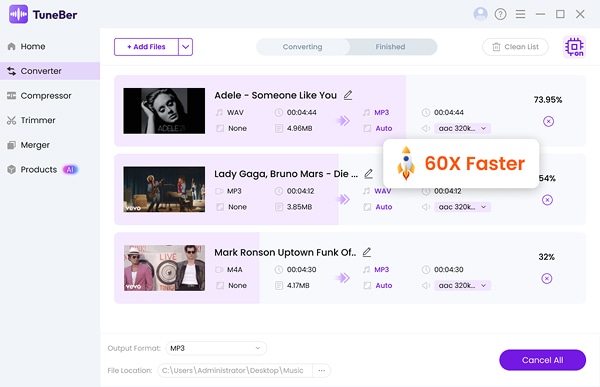600x387 pixels.
Task: Edit title of Lady Gaga, Bruno Mars track
Action: (x=368, y=173)
